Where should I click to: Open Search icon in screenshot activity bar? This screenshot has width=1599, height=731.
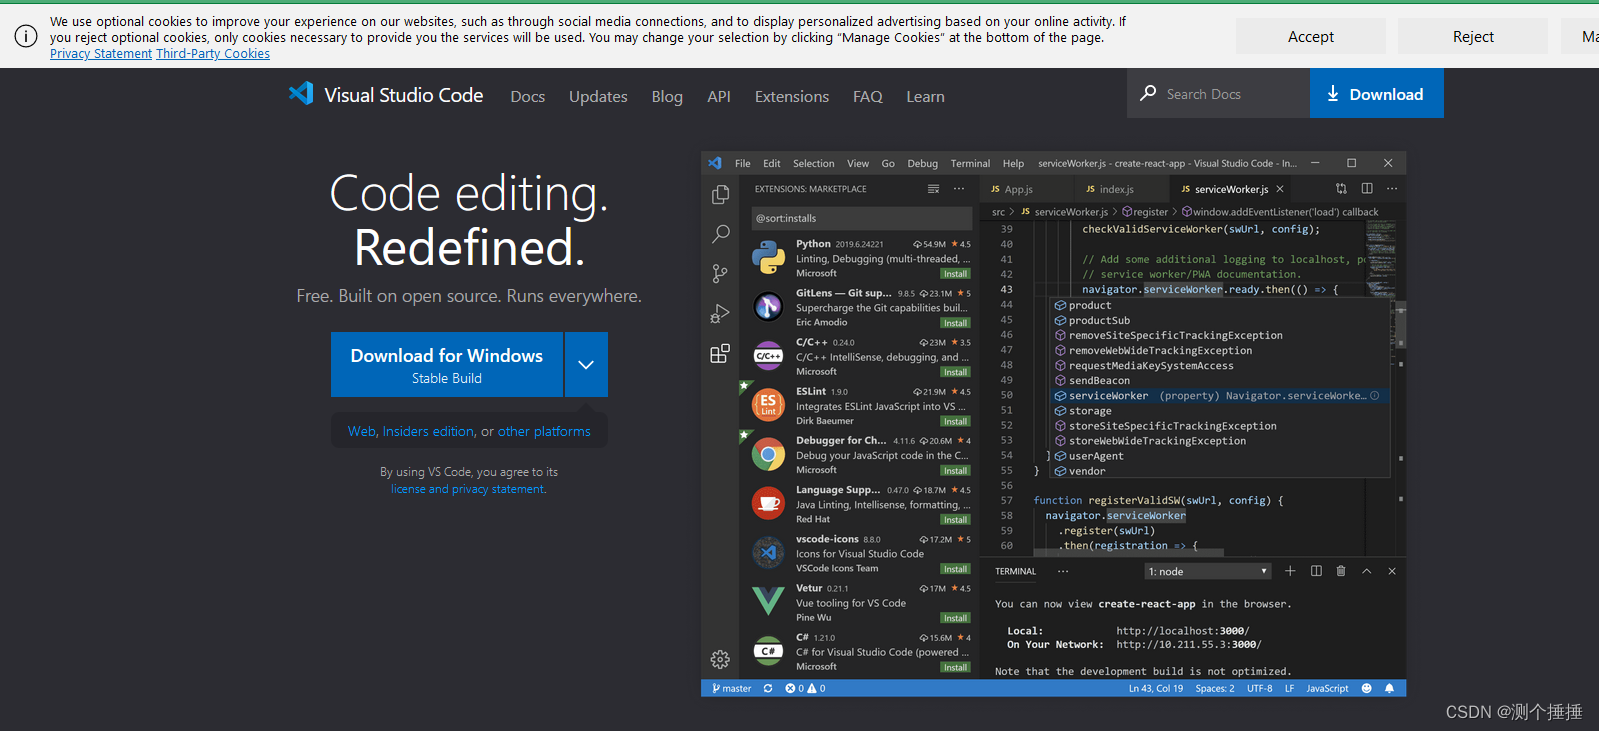[720, 234]
